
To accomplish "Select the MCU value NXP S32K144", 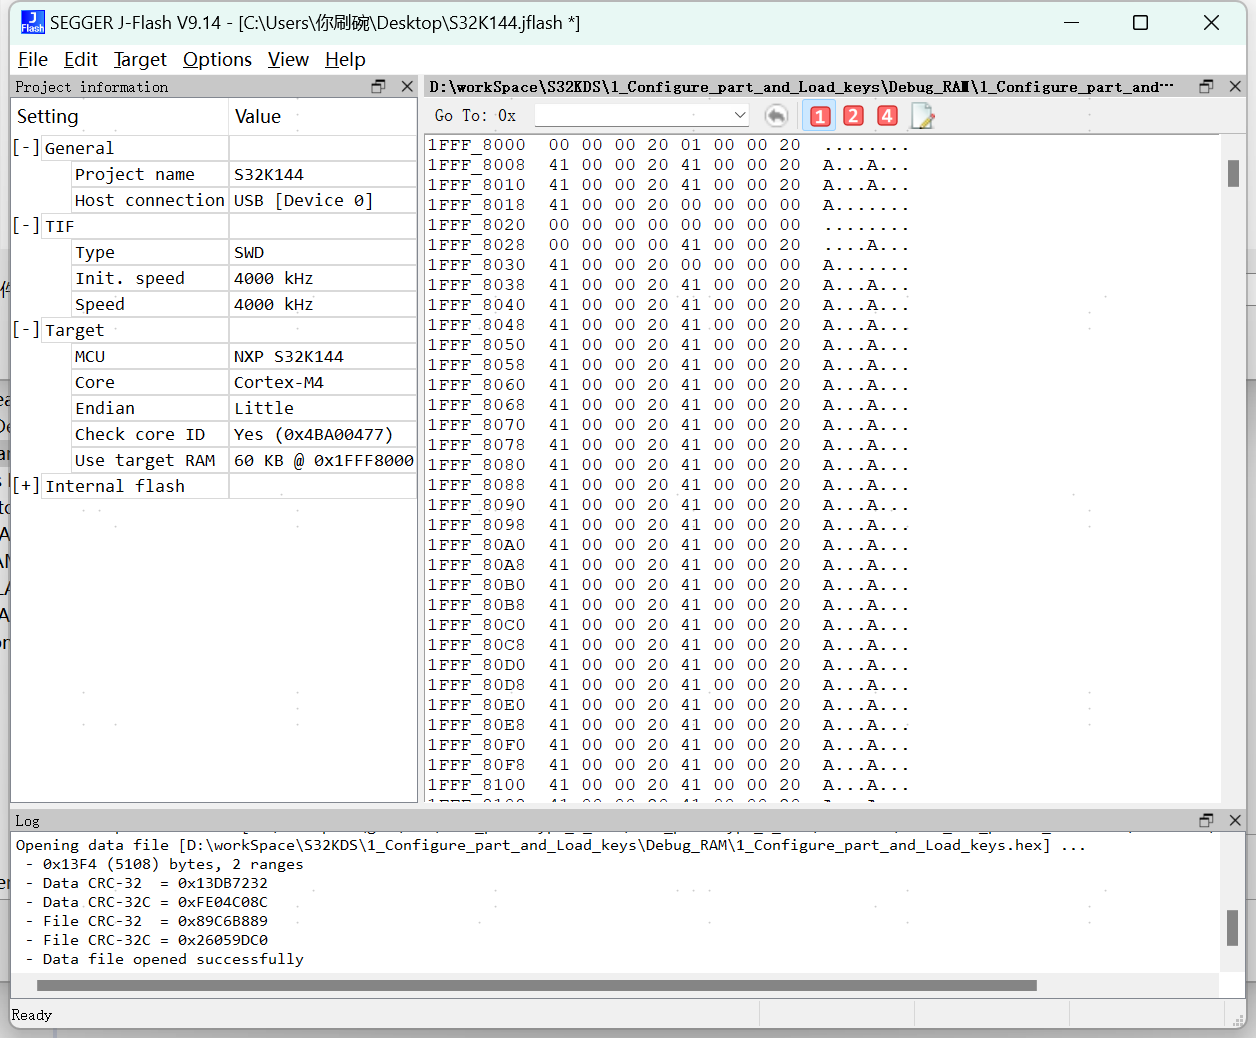I will pyautogui.click(x=289, y=356).
